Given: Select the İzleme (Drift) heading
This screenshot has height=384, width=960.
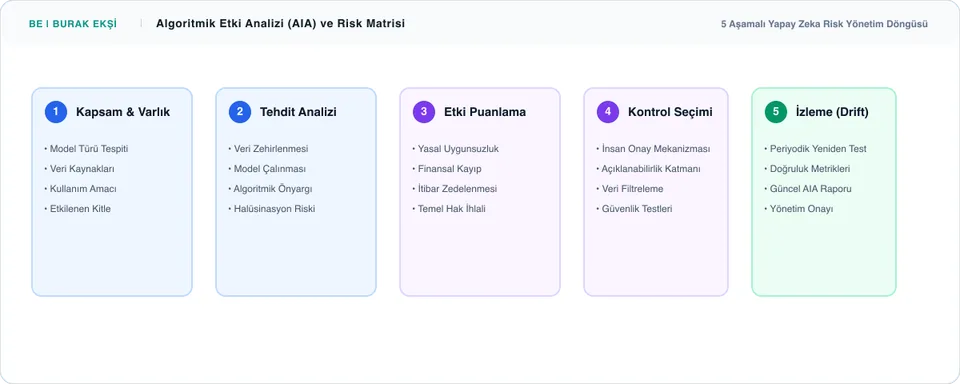Looking at the screenshot, I should click(x=832, y=112).
